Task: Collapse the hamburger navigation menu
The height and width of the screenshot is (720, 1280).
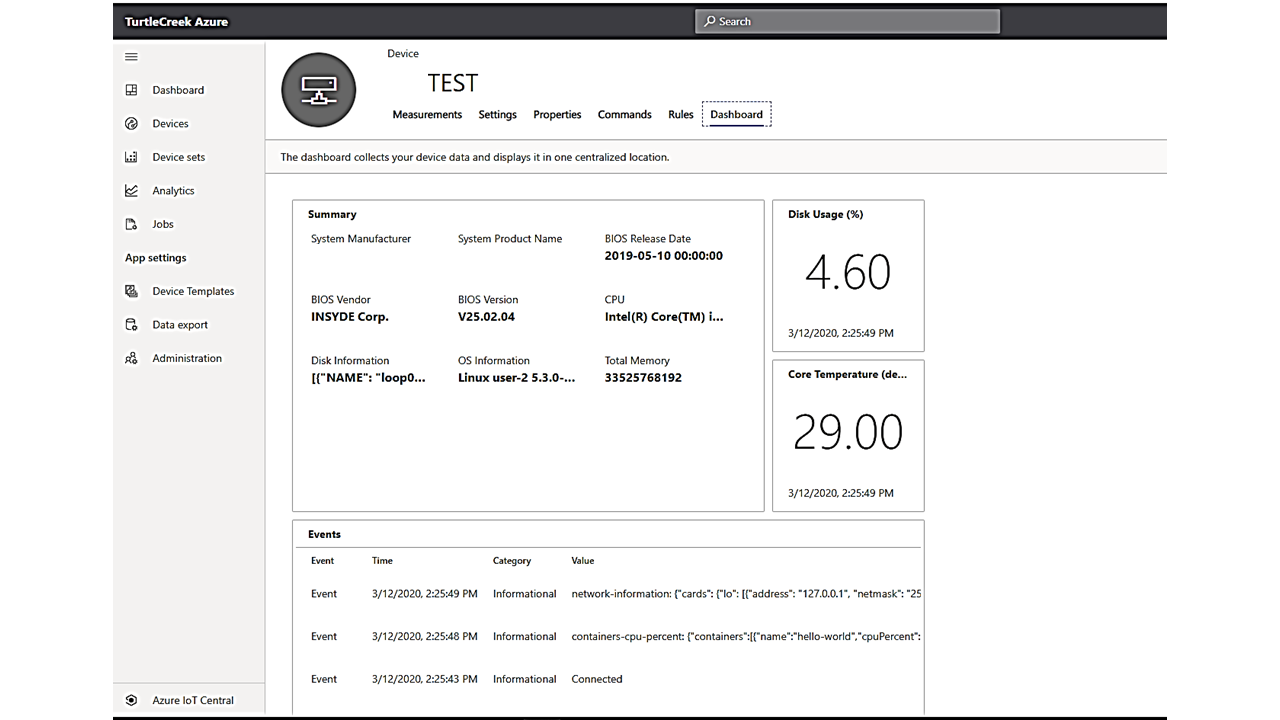Action: pos(131,57)
